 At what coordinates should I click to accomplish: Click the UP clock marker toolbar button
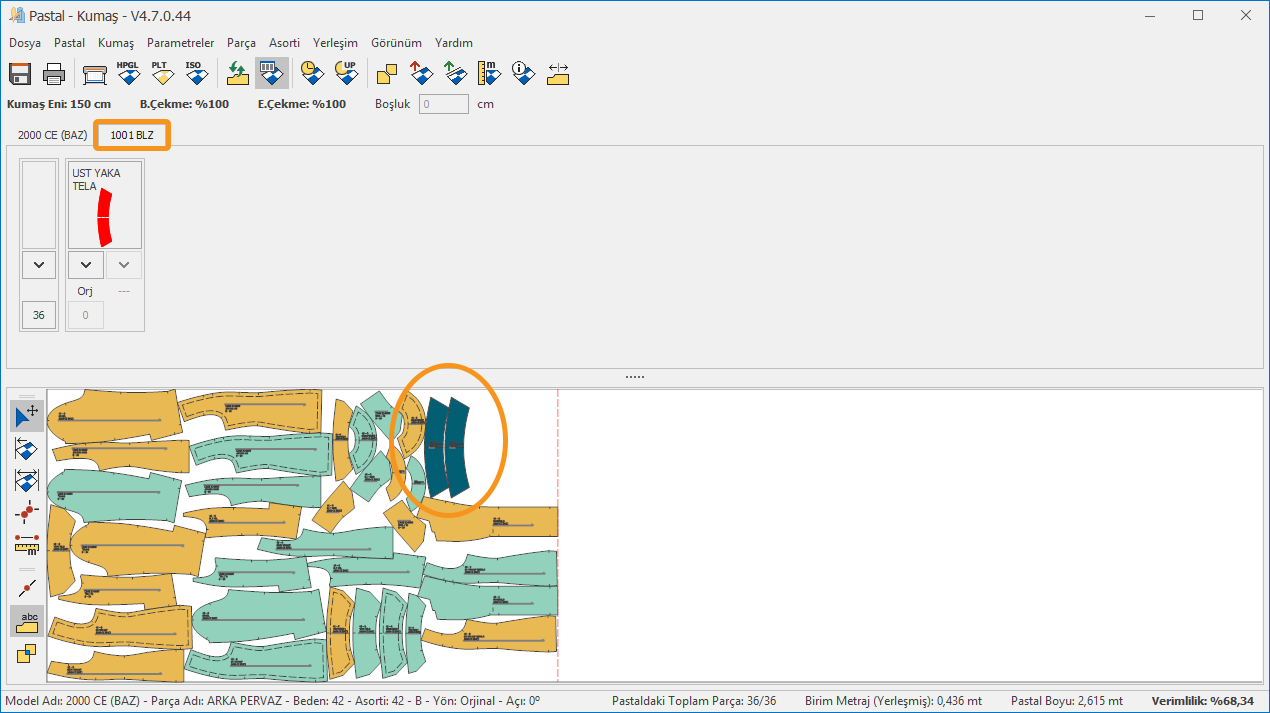pyautogui.click(x=345, y=74)
